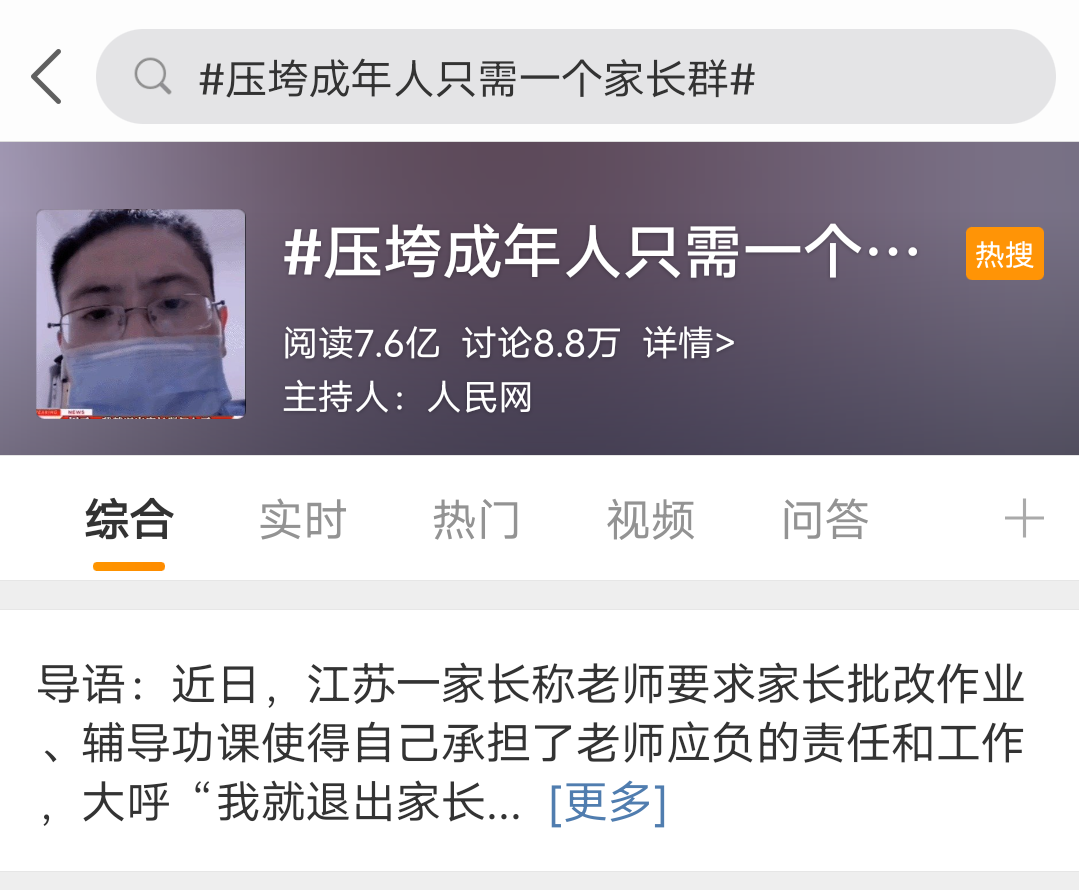Viewport: 1079px width, 890px height.
Task: Click the search field with hashtag text
Action: (x=575, y=76)
